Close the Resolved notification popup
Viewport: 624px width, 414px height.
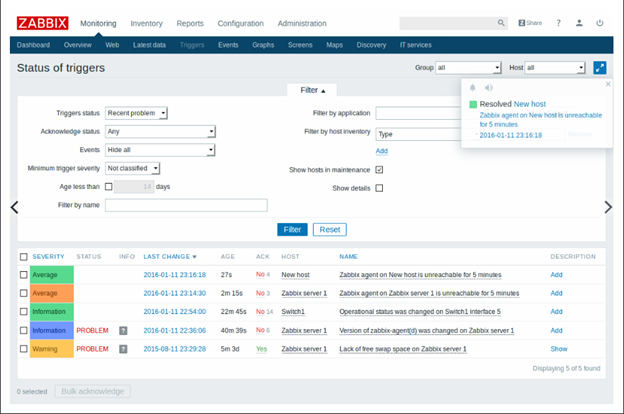[608, 84]
